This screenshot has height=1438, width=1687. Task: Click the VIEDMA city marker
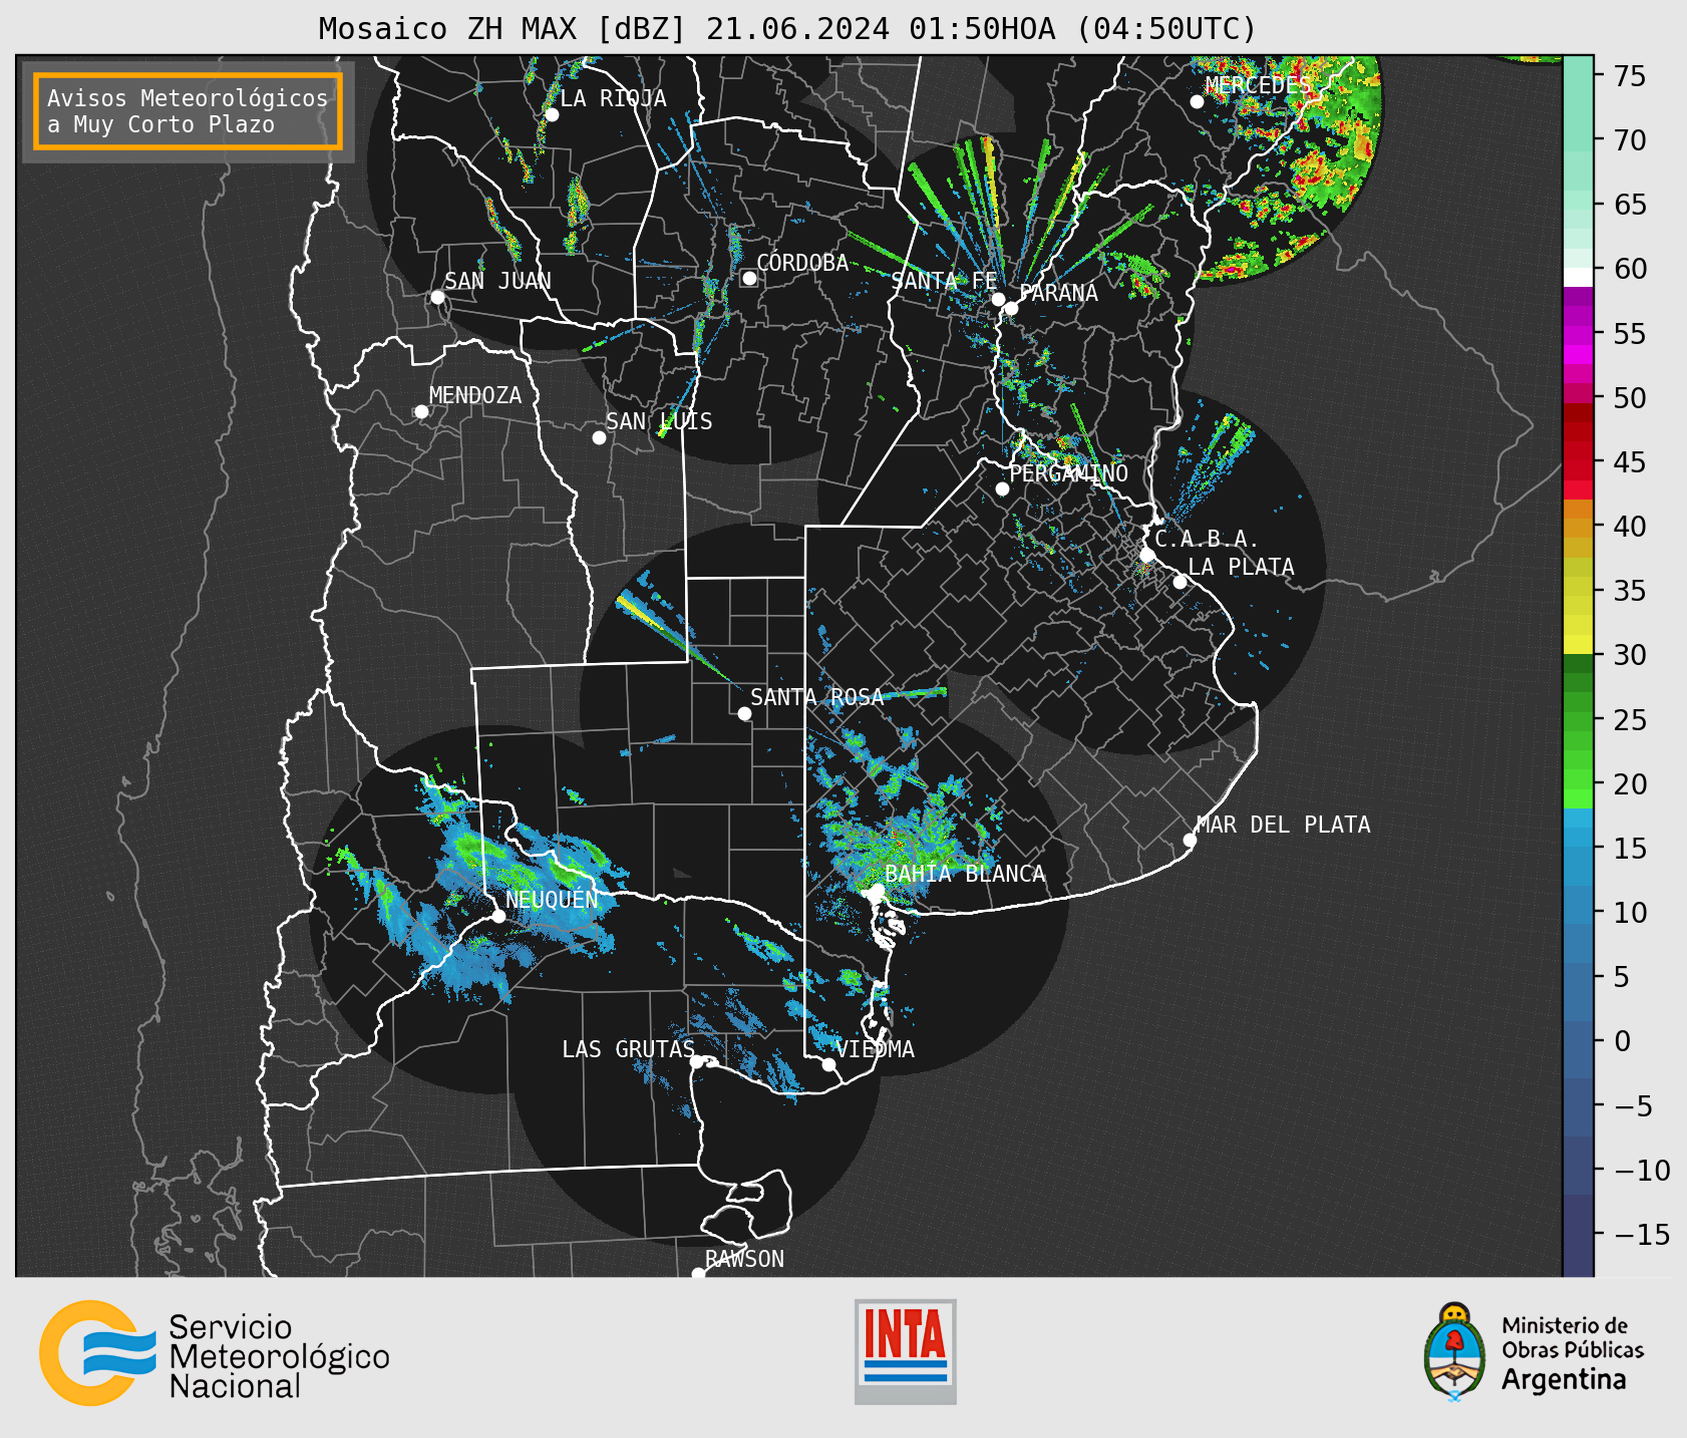coord(829,1065)
